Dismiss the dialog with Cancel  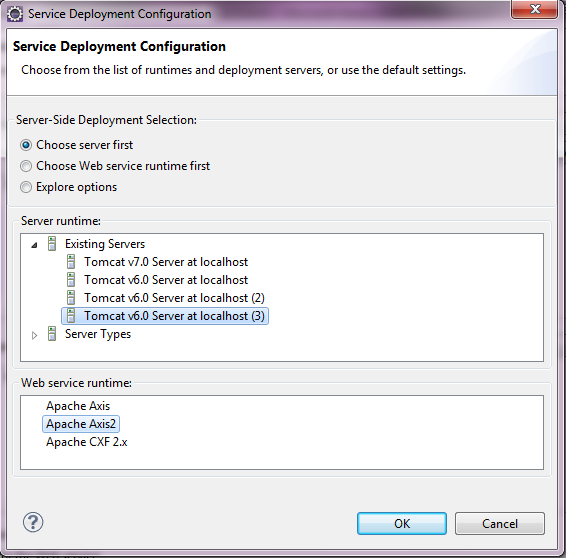click(x=500, y=523)
